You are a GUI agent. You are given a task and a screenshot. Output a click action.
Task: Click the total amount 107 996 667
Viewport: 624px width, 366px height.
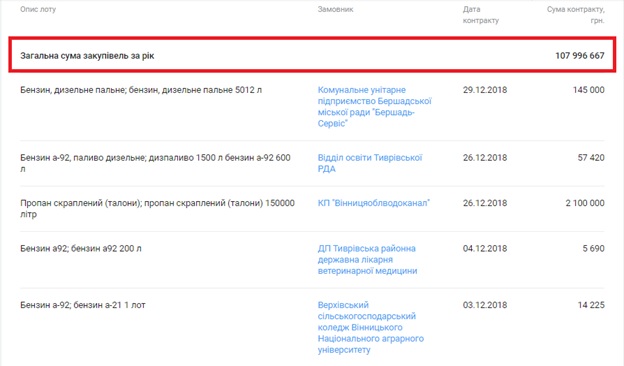click(580, 56)
